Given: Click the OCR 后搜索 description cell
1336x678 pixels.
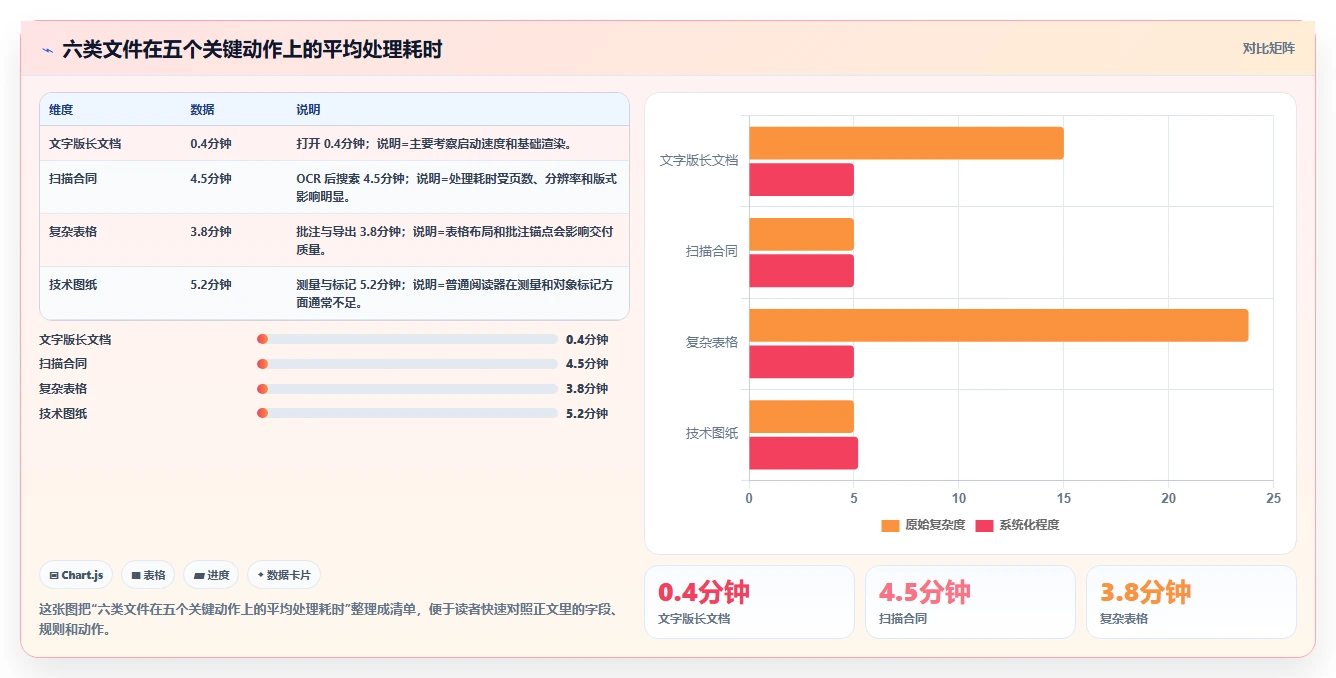Looking at the screenshot, I should (457, 187).
